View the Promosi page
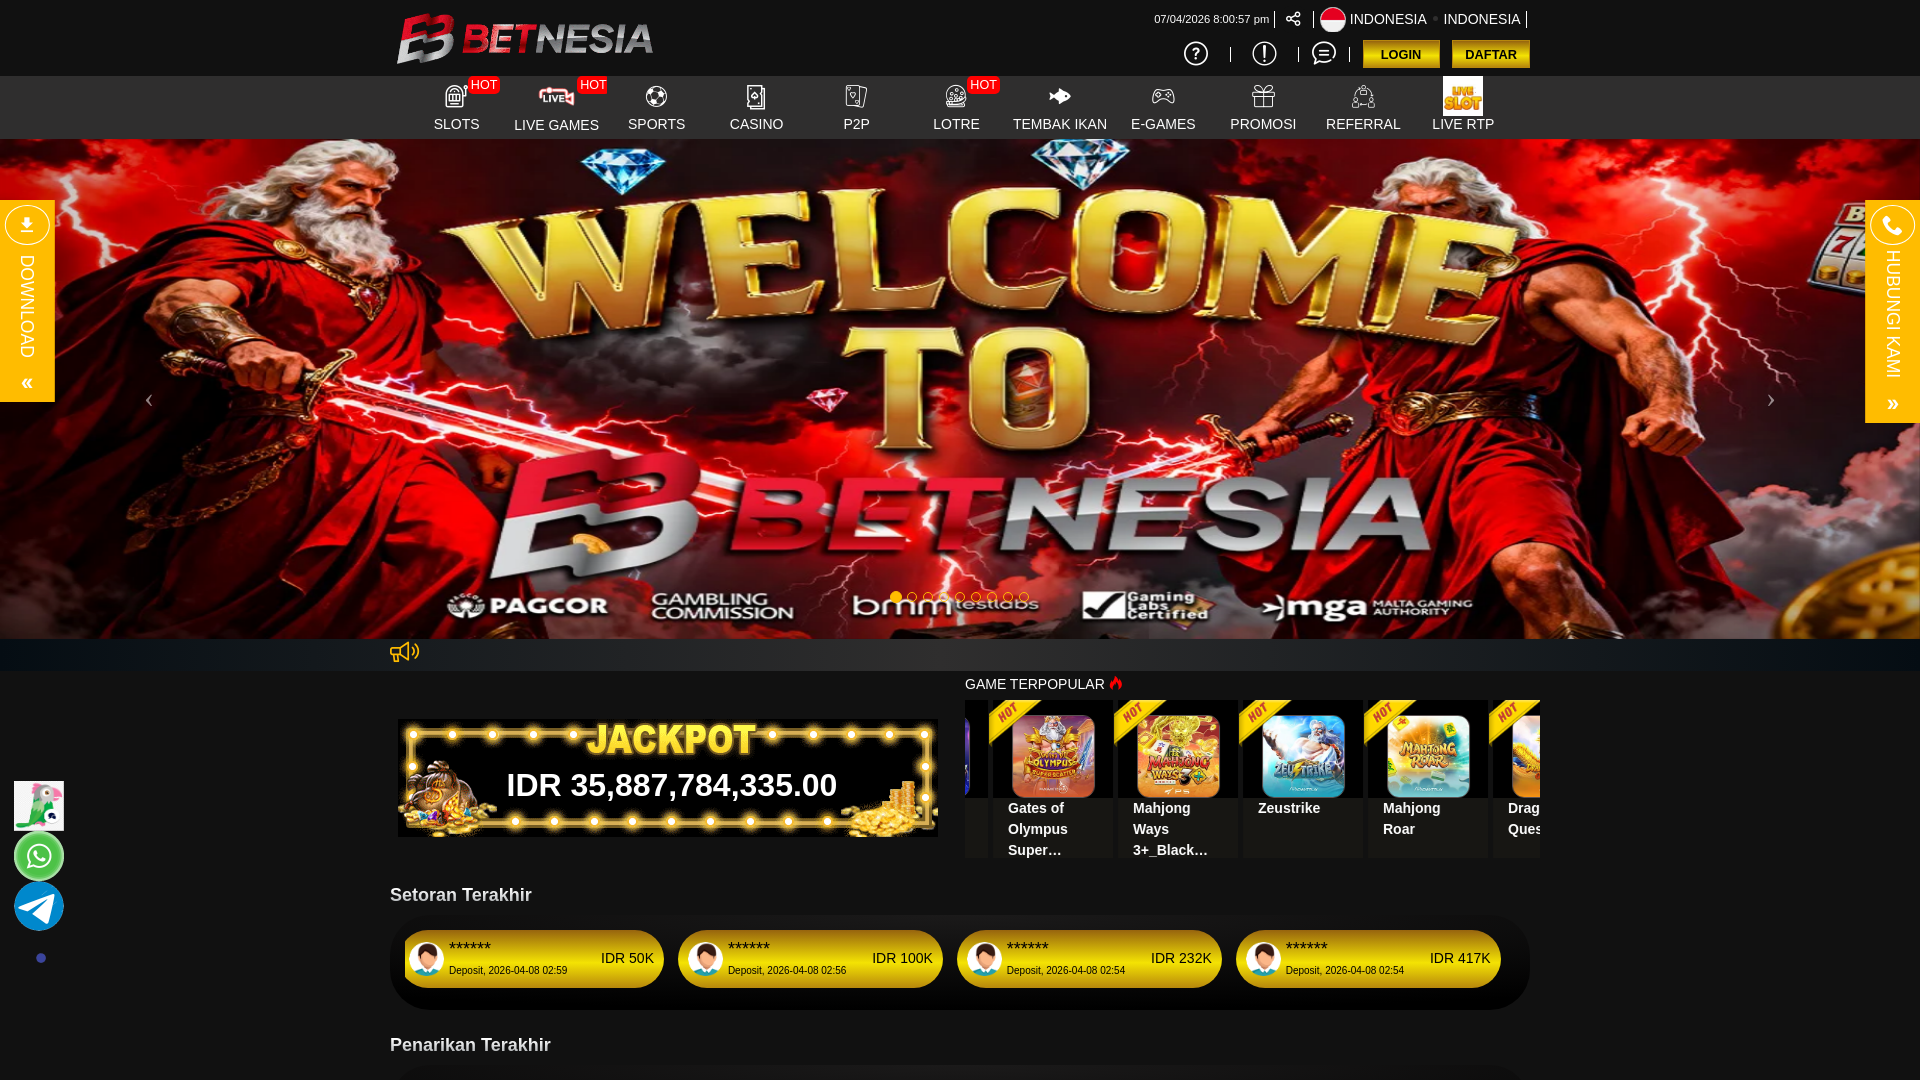Screen dimensions: 1920x1080 coord(1263,107)
